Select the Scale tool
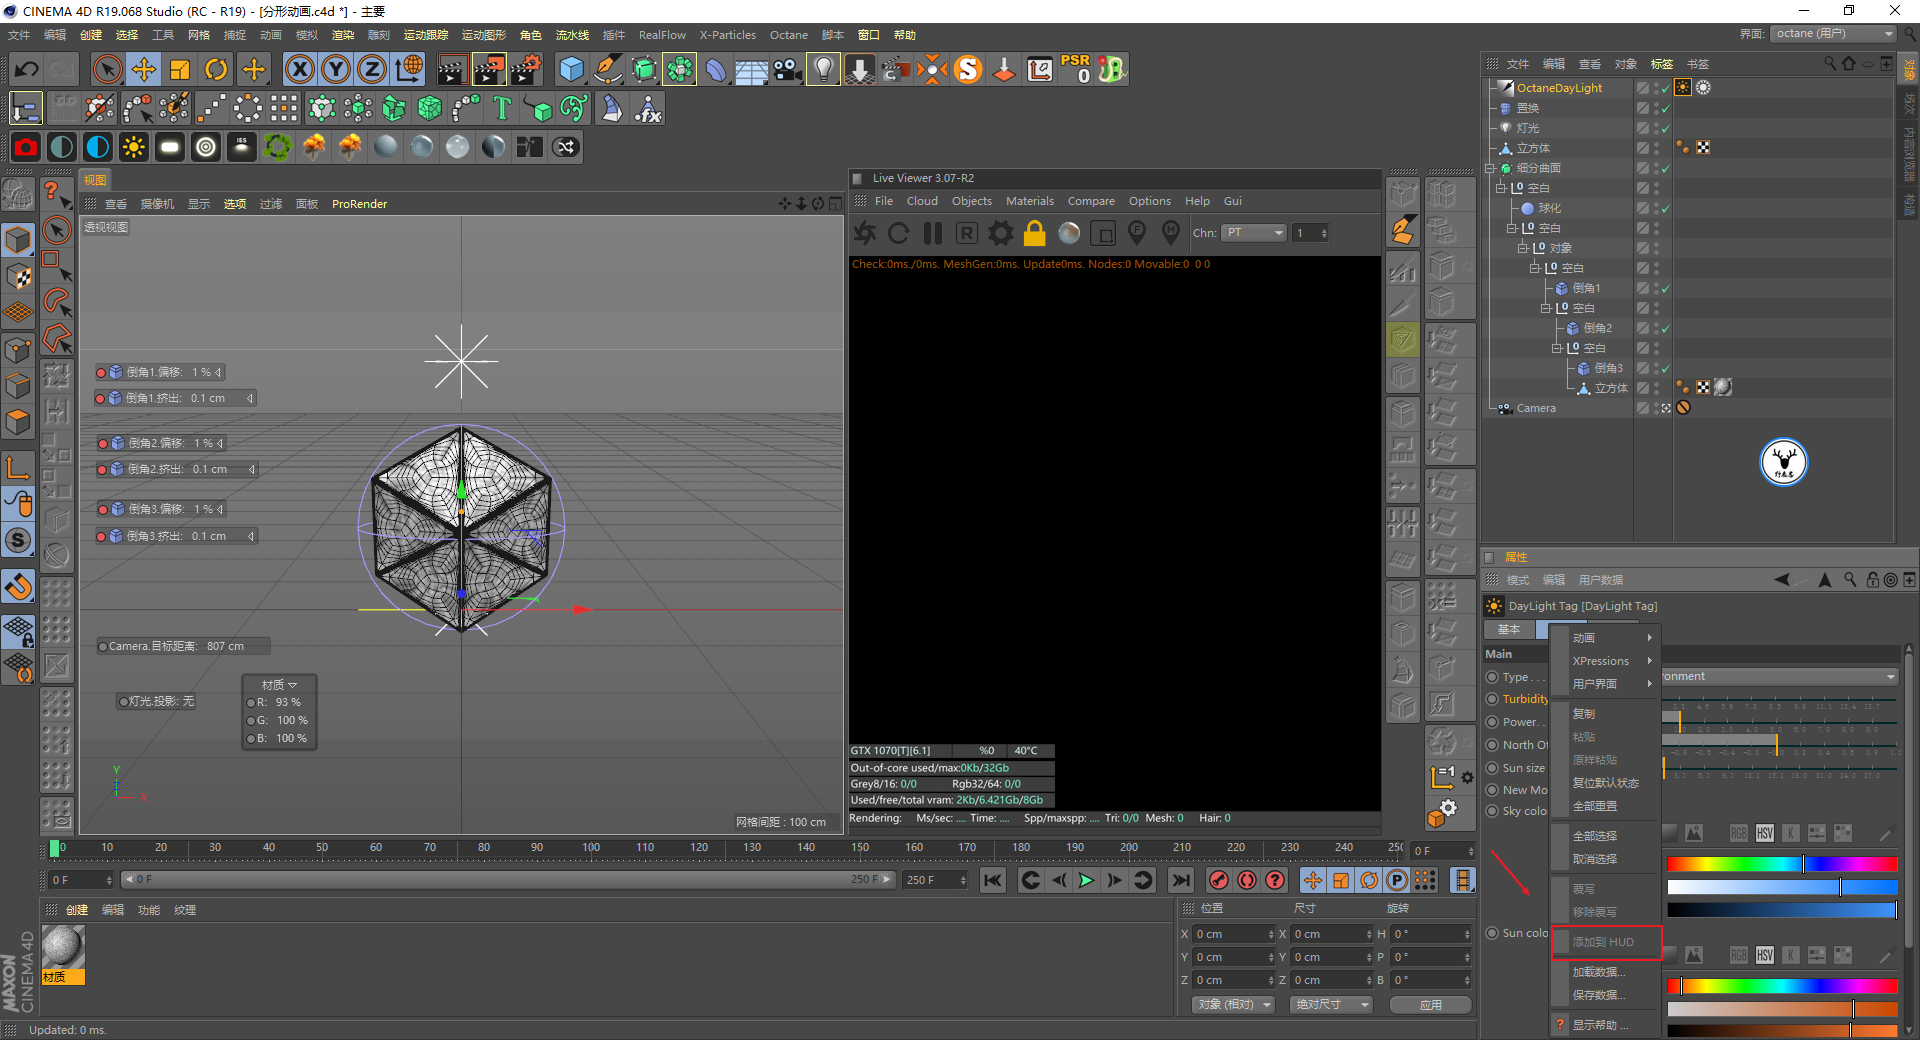Viewport: 1920px width, 1040px height. click(180, 69)
